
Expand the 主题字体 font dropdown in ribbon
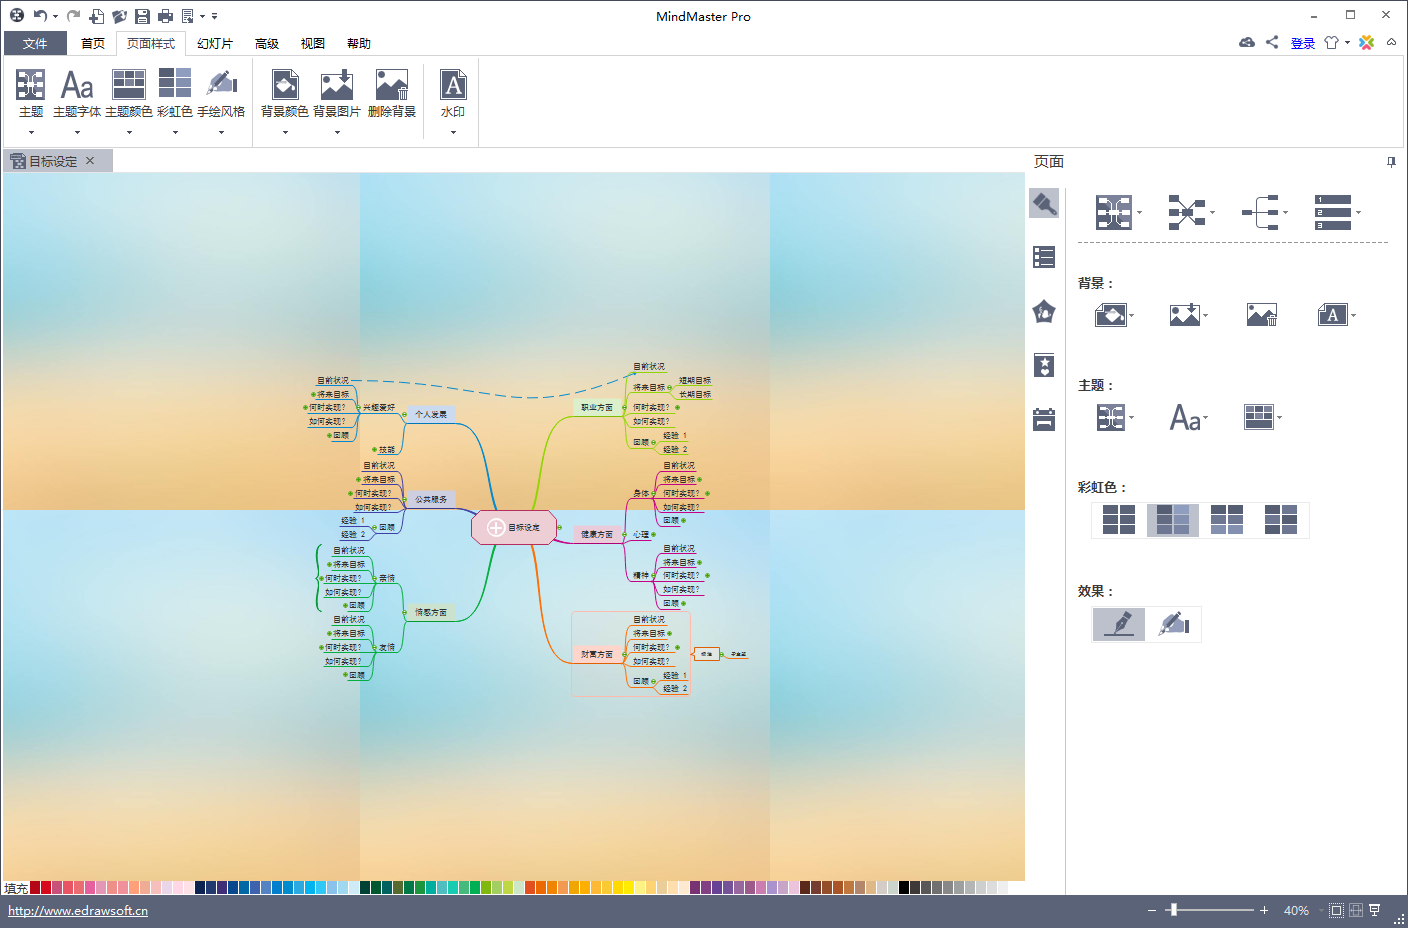tap(77, 132)
